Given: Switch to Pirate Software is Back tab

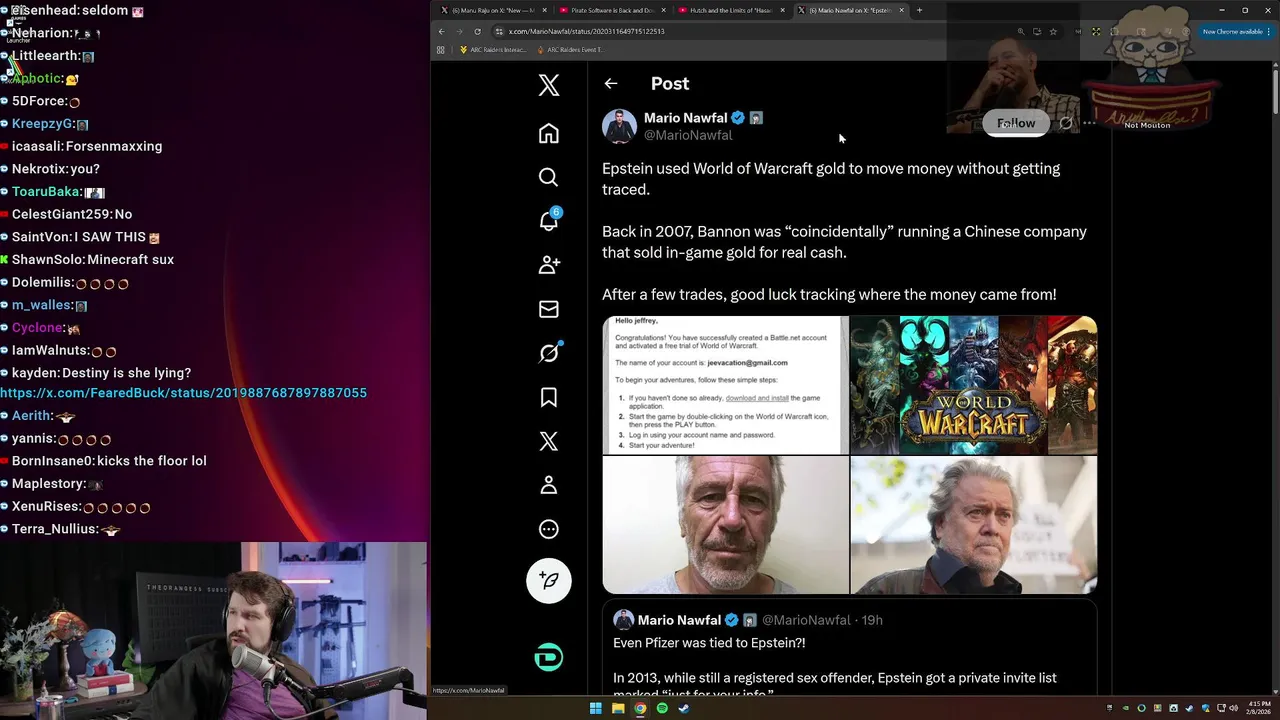Looking at the screenshot, I should tap(612, 10).
